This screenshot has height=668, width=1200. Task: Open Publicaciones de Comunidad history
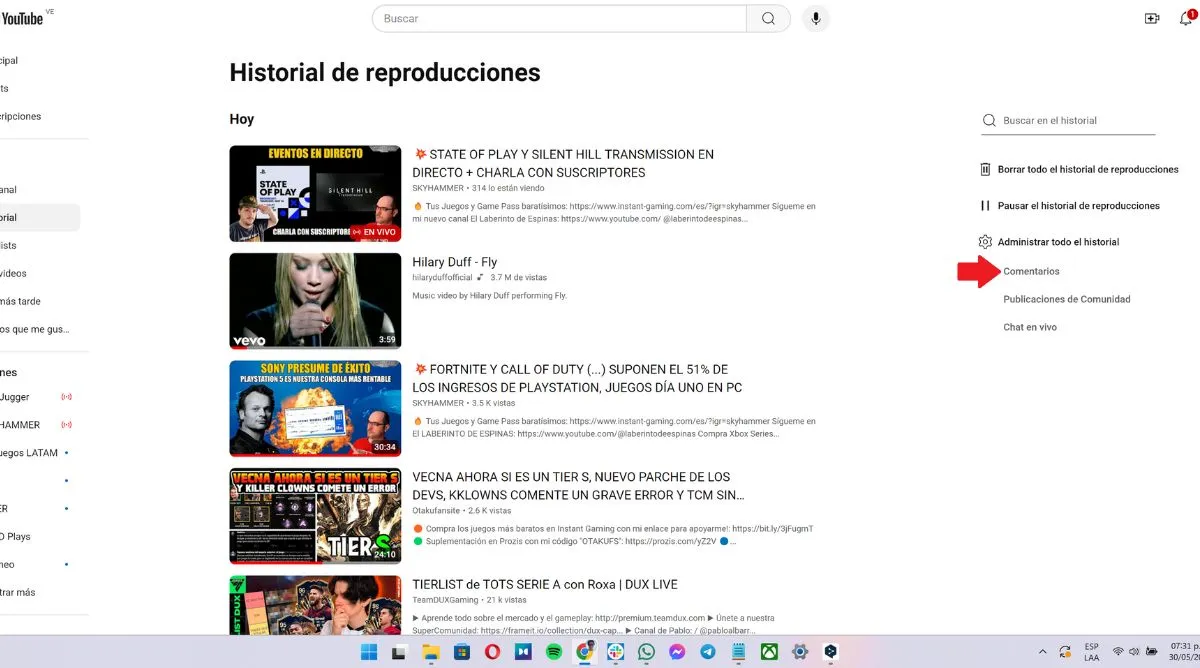pos(1066,298)
